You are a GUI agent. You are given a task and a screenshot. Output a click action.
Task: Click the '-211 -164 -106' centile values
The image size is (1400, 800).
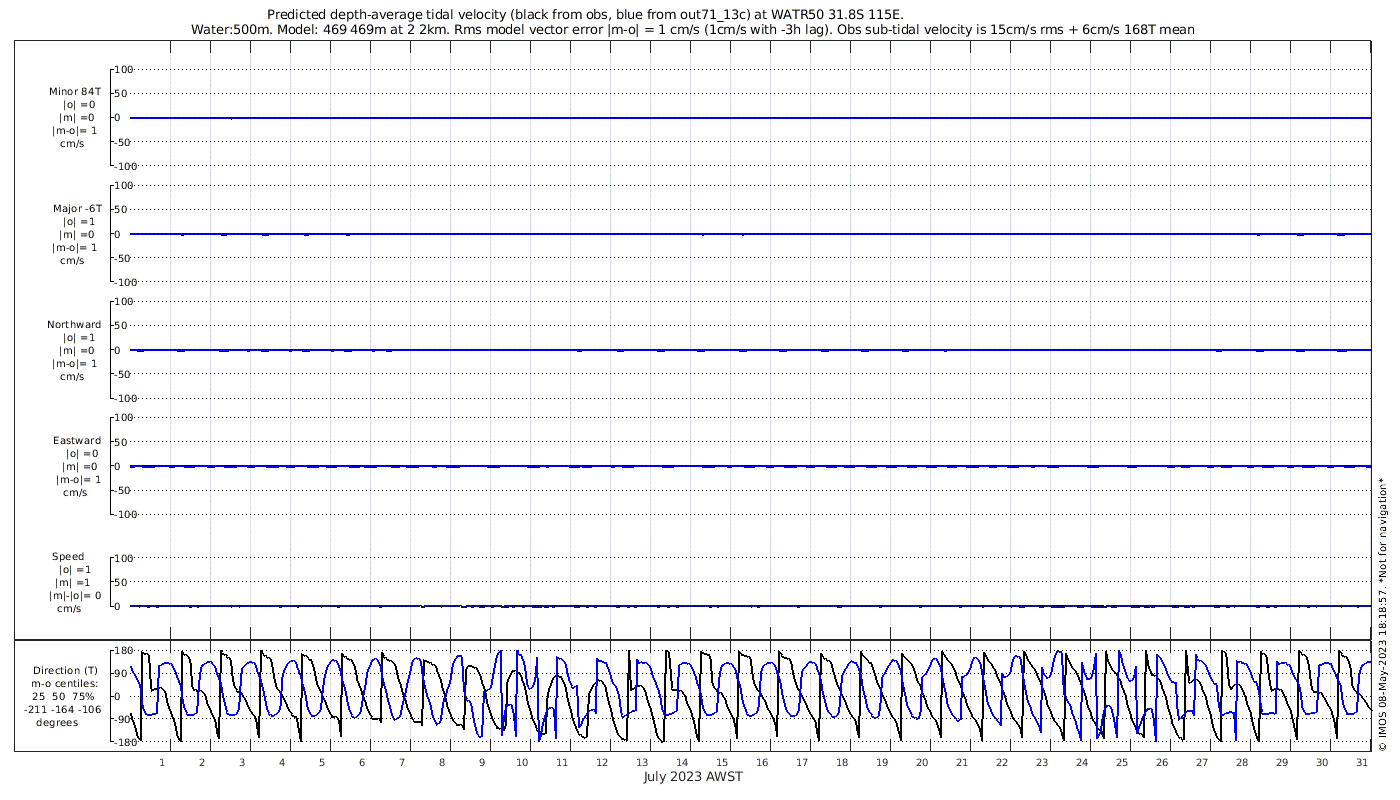(64, 710)
